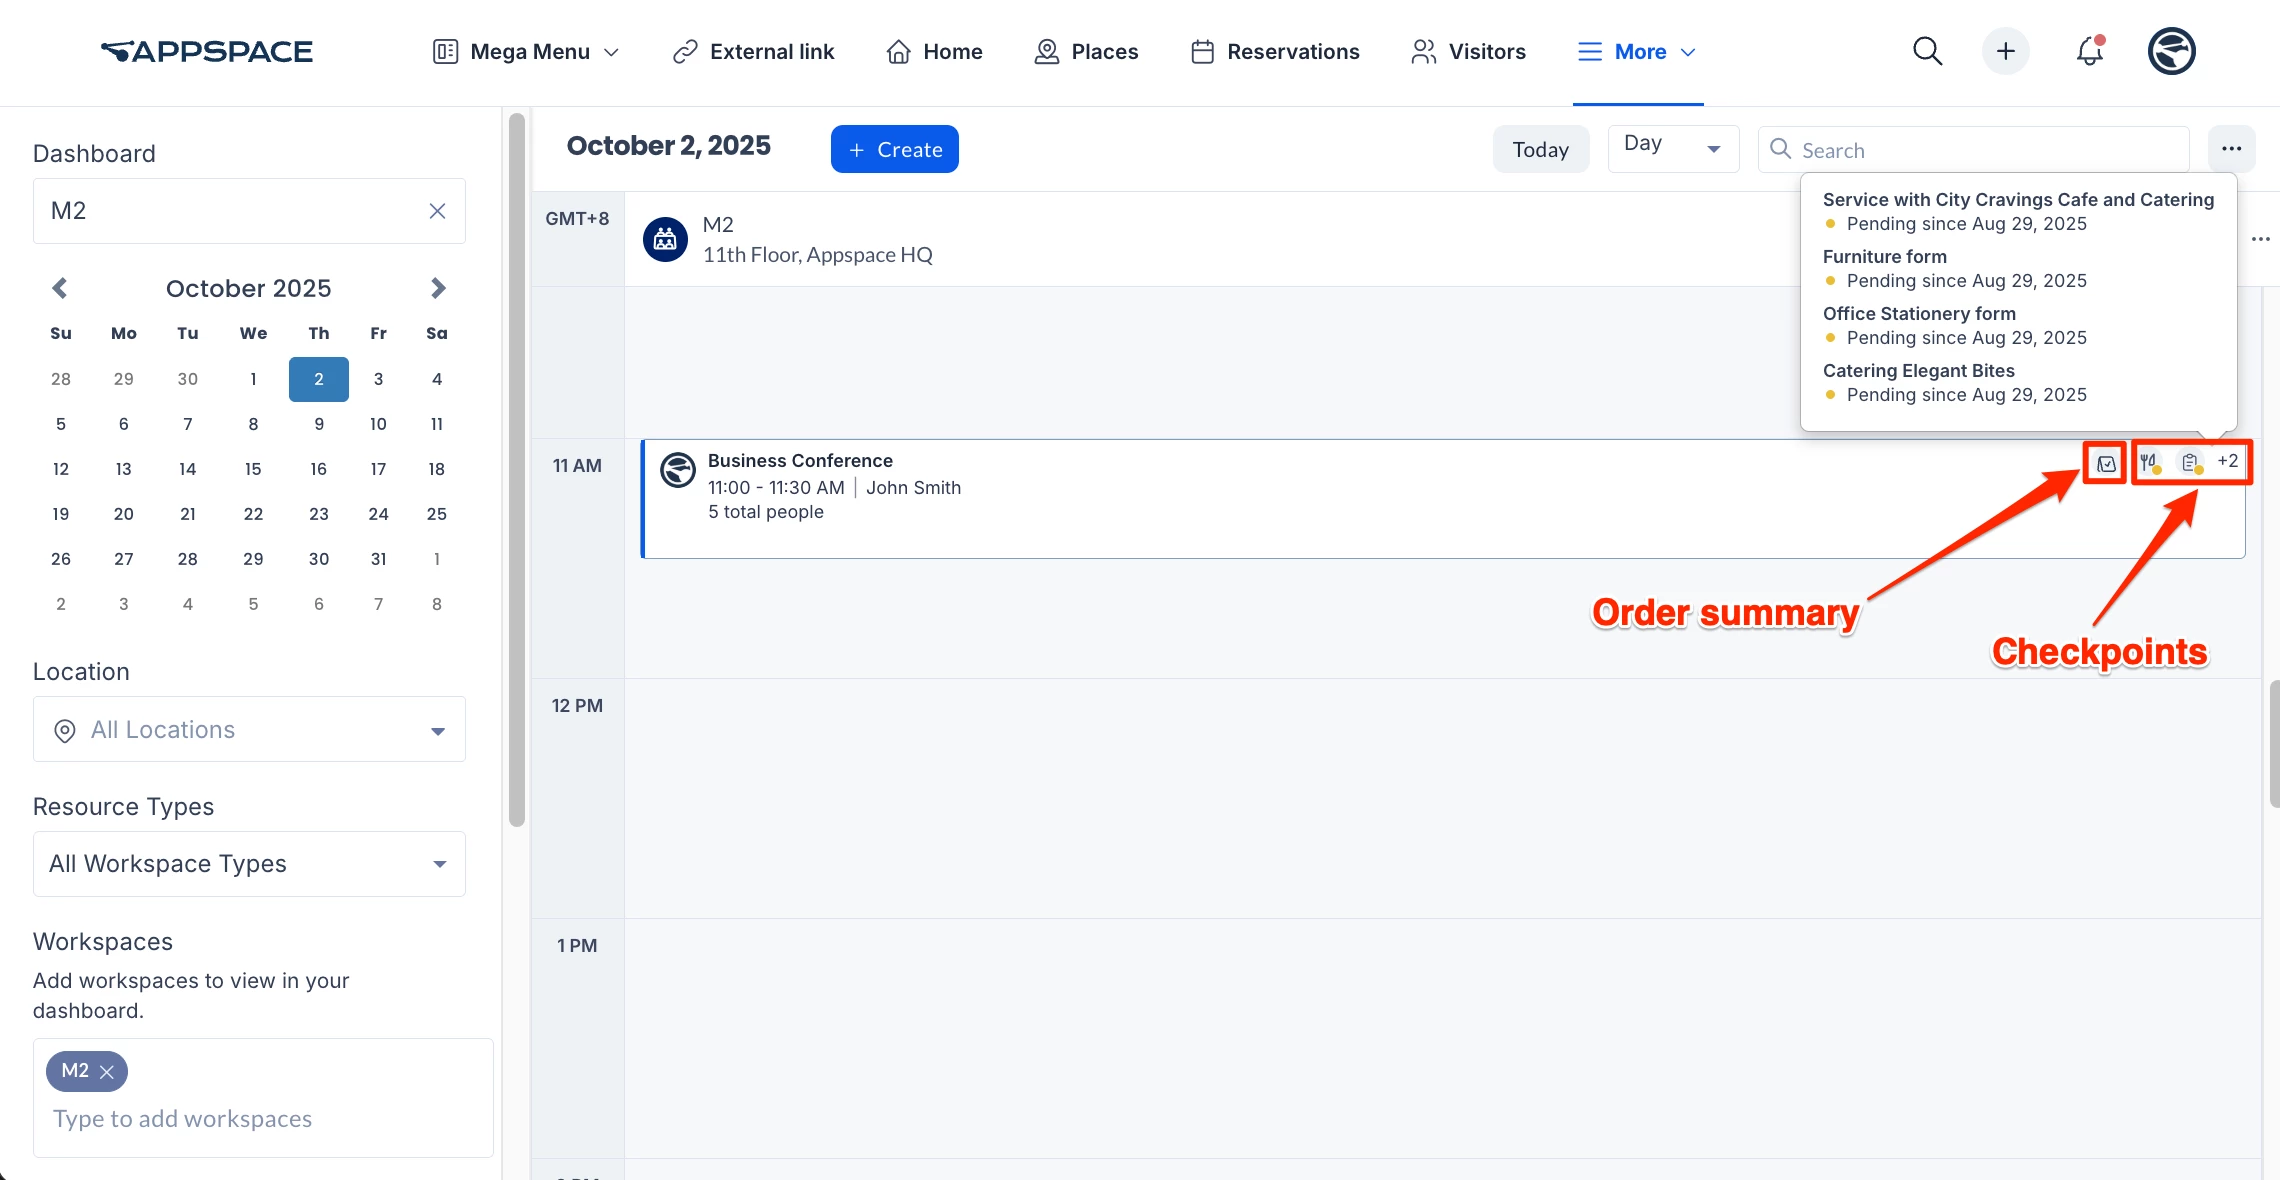Go to the Reservations nav item
This screenshot has width=2280, height=1180.
(x=1275, y=52)
